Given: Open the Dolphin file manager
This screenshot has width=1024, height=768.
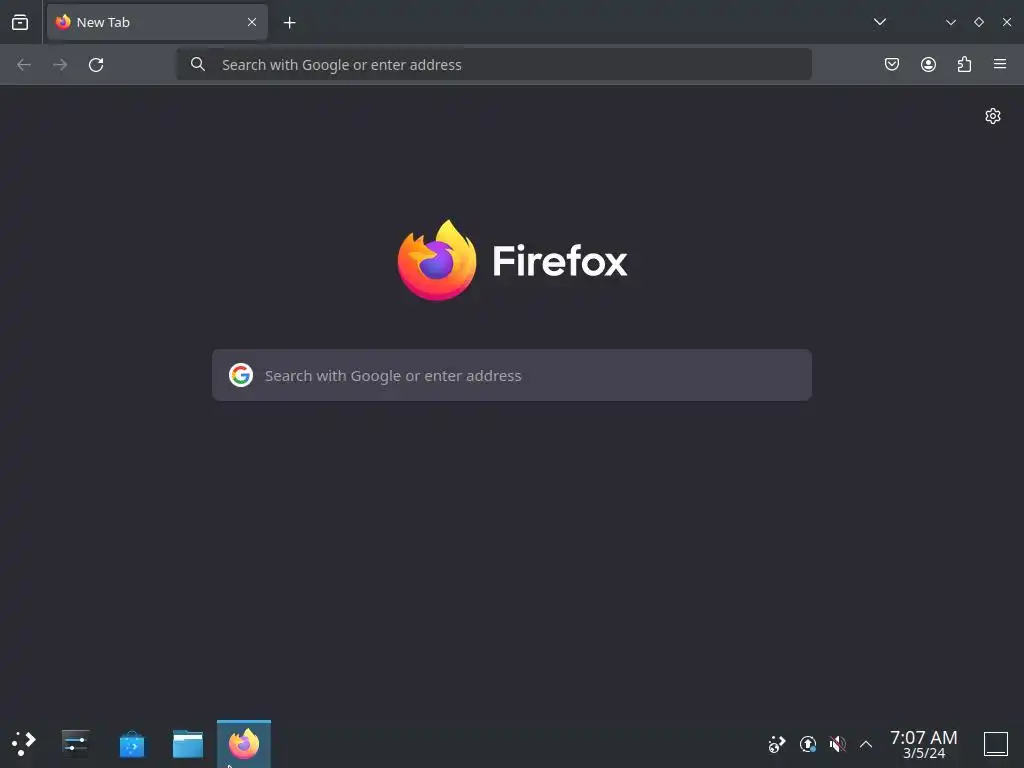Looking at the screenshot, I should pos(188,744).
